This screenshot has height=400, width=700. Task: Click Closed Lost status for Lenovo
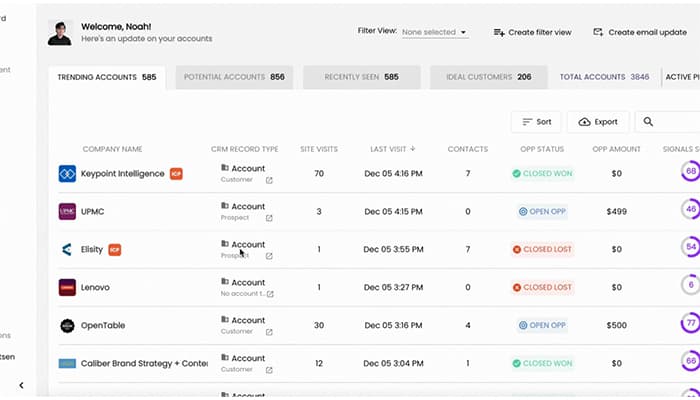(x=542, y=288)
